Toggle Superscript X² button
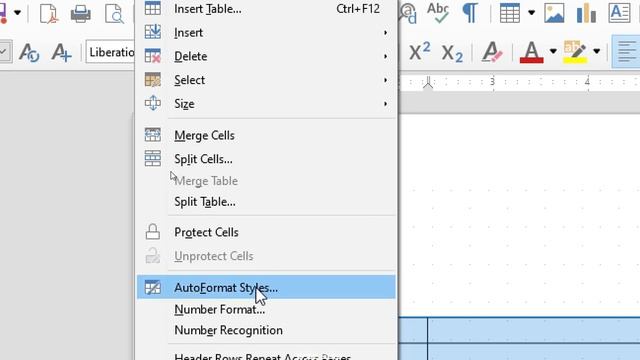The image size is (640, 360). coord(420,51)
